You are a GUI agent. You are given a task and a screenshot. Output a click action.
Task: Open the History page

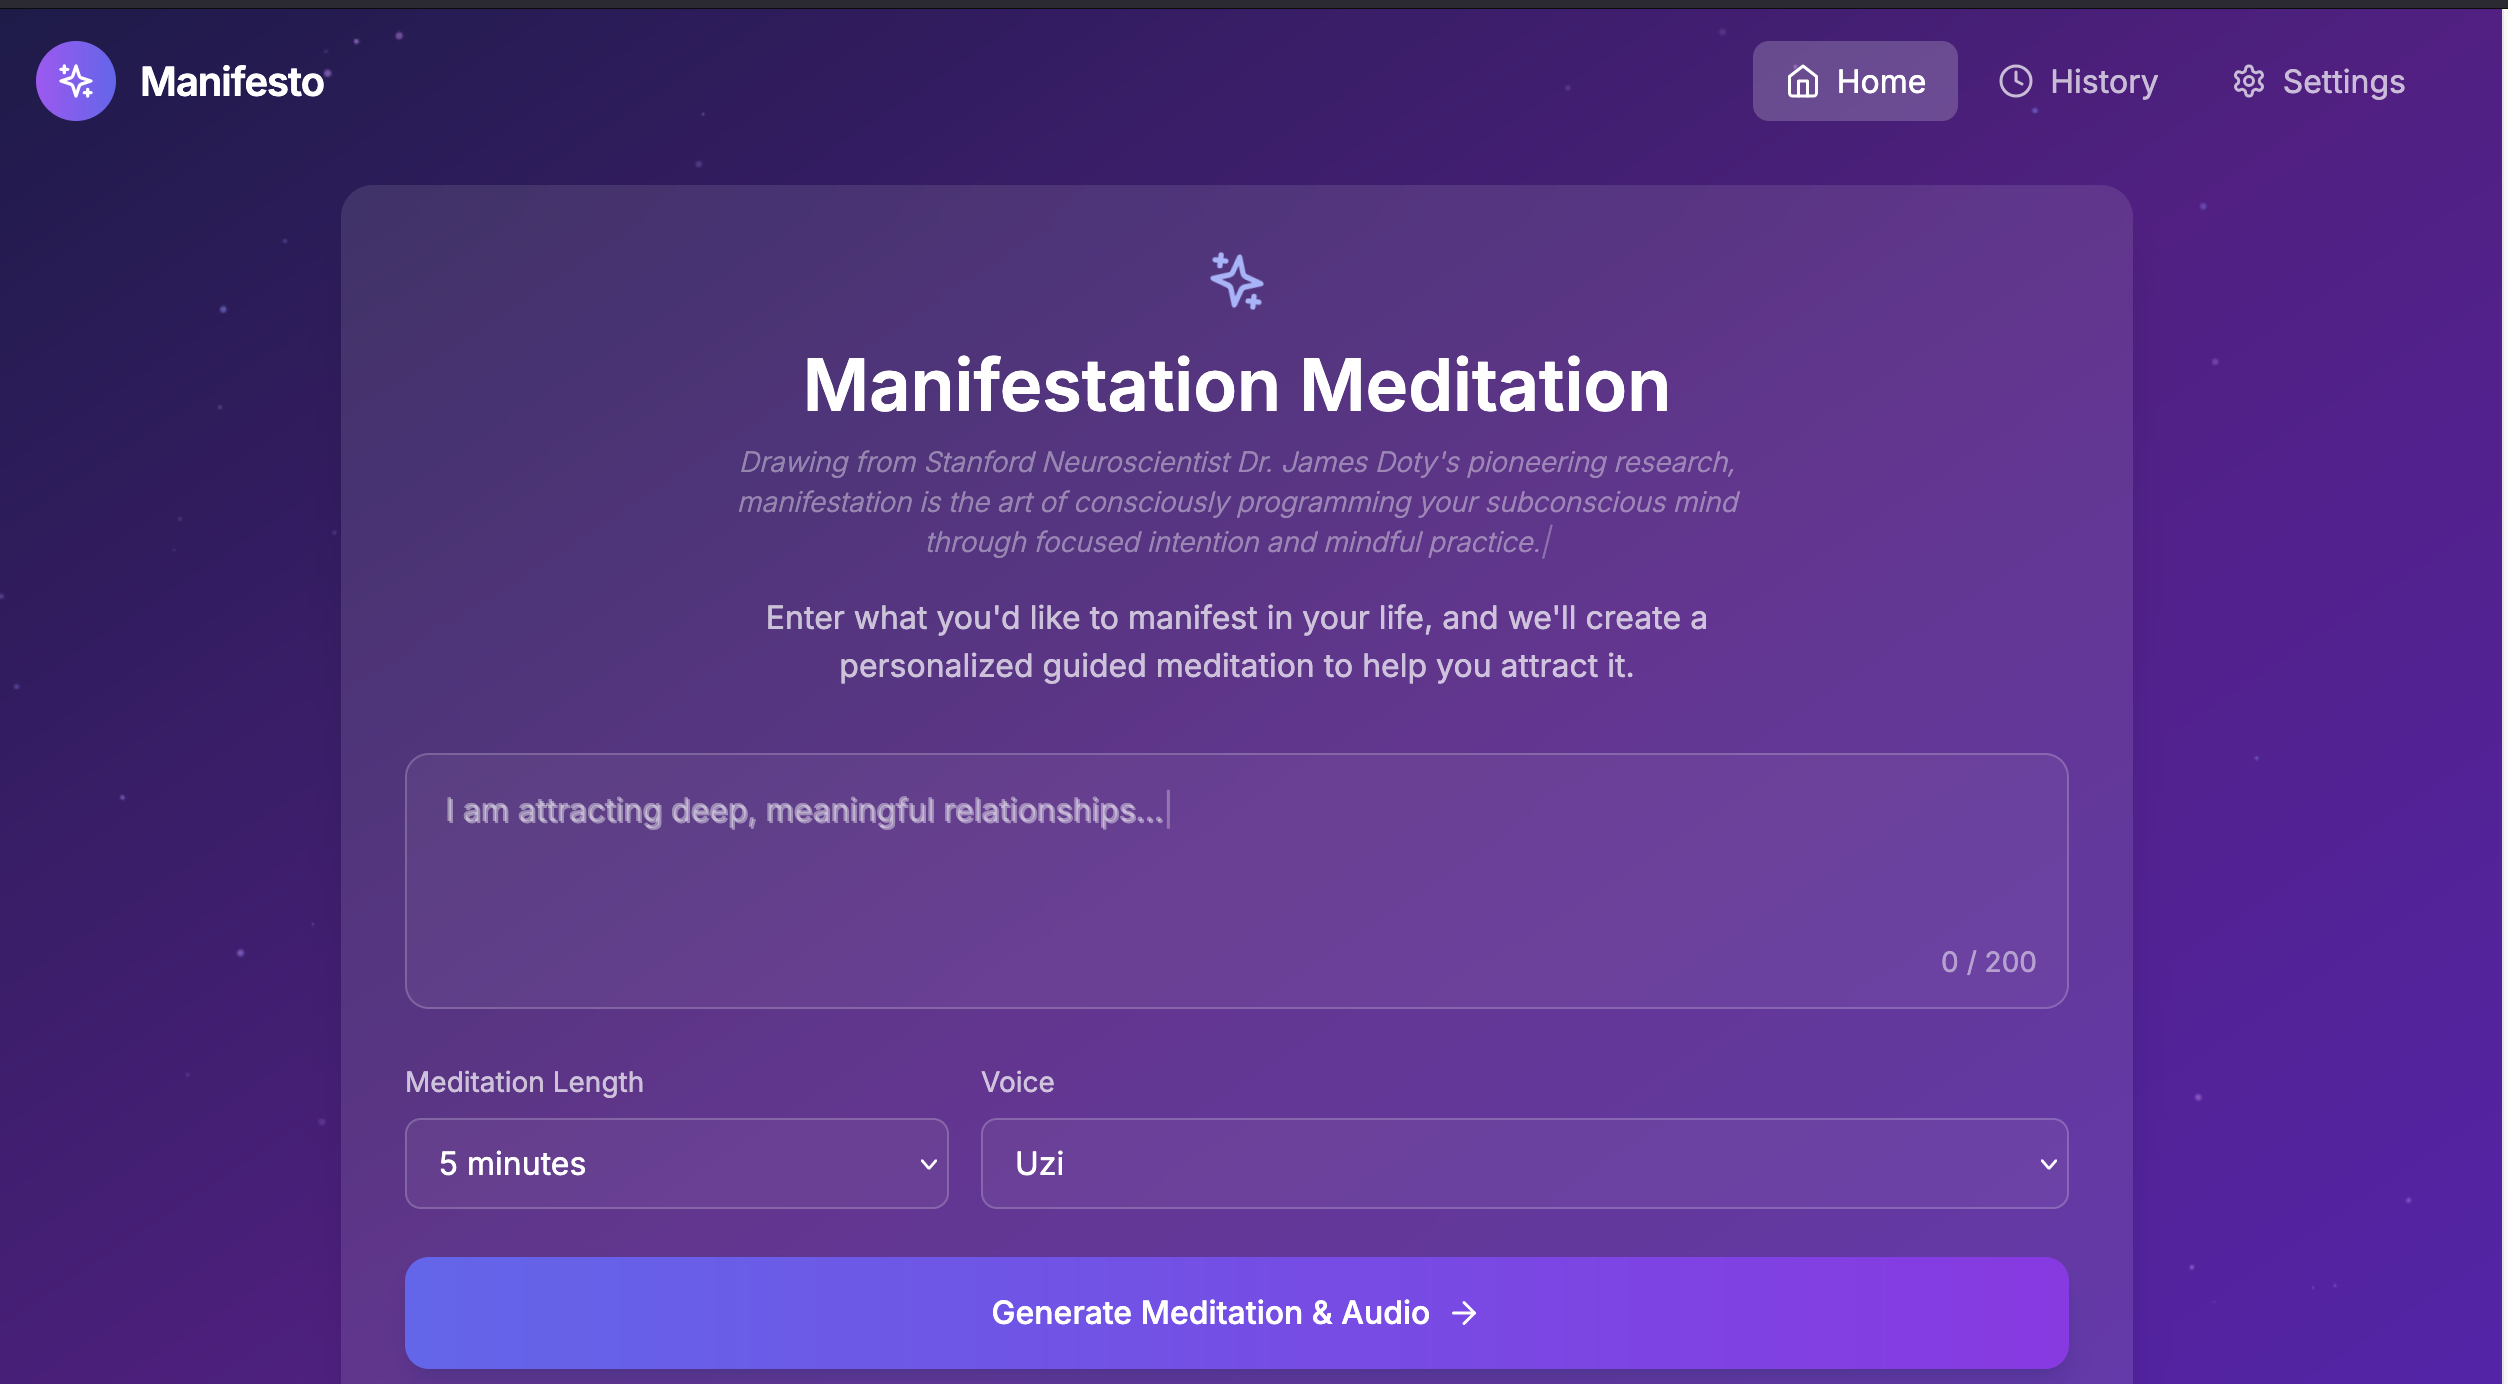point(2078,81)
